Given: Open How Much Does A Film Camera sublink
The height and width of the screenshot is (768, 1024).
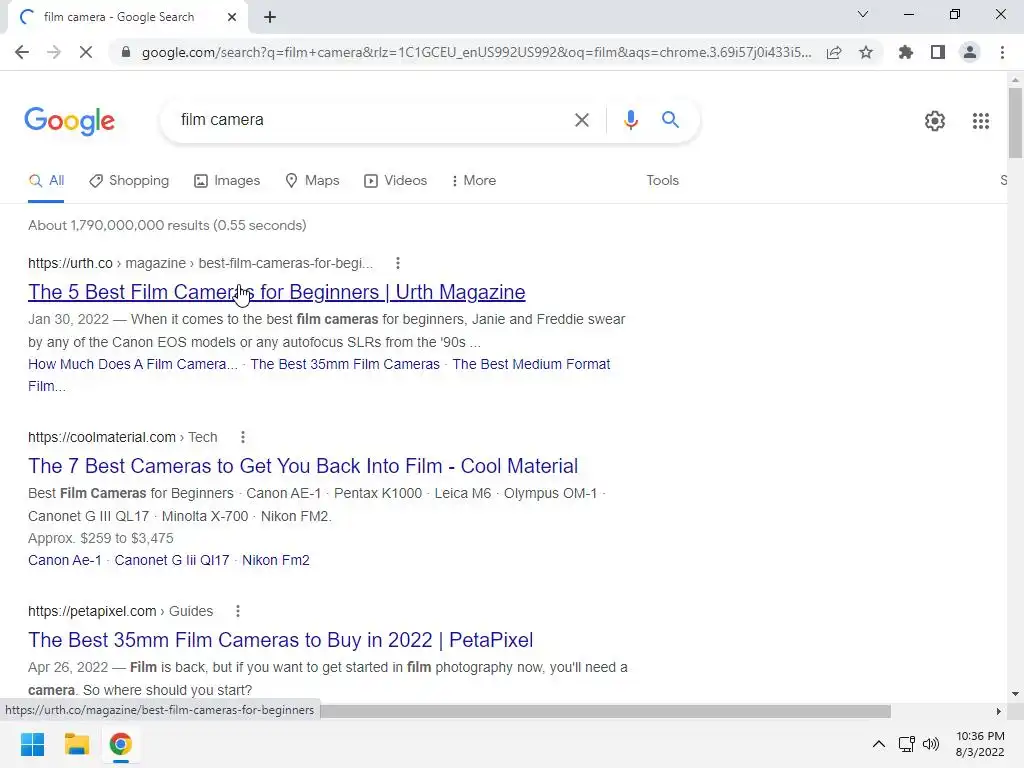Looking at the screenshot, I should (133, 364).
